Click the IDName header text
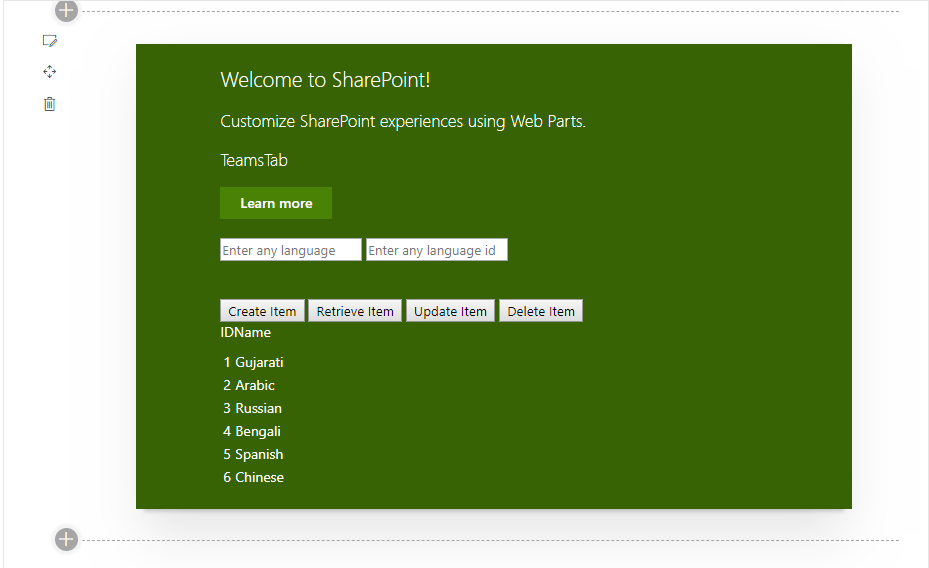The image size is (929, 568). click(x=245, y=332)
